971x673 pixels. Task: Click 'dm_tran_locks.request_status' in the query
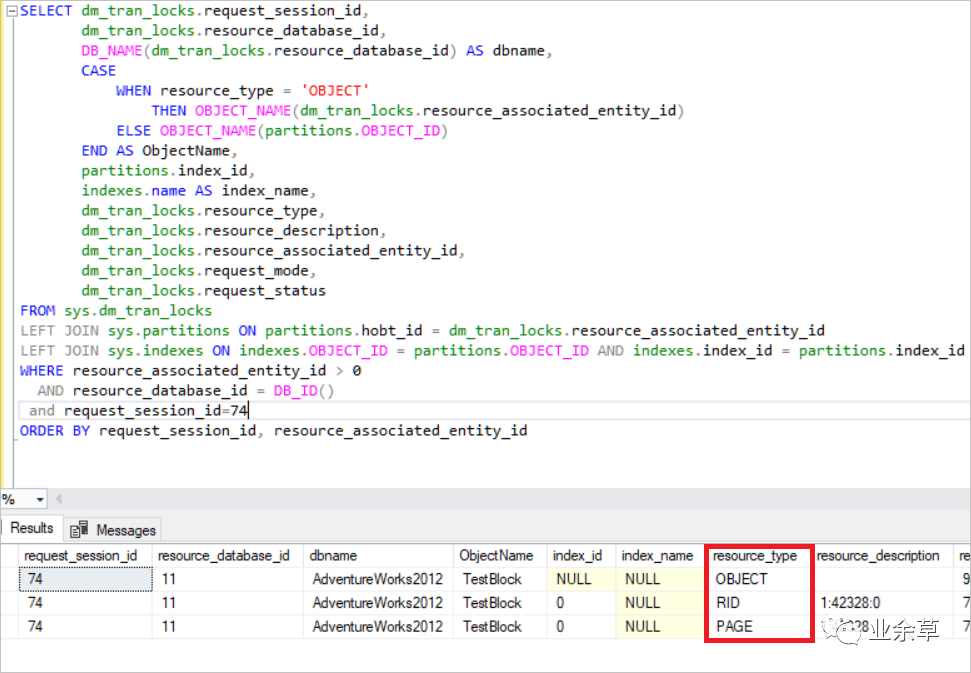203,290
